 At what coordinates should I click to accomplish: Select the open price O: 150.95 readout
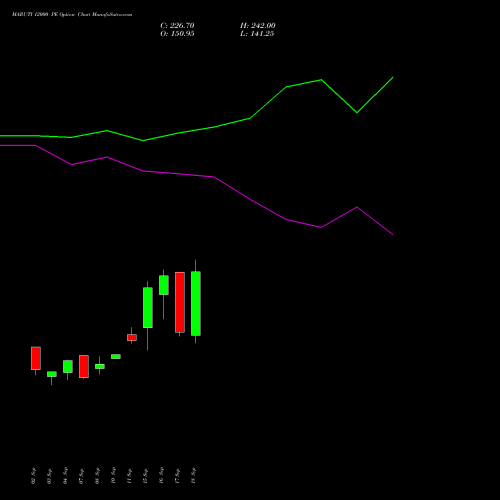tap(177, 34)
